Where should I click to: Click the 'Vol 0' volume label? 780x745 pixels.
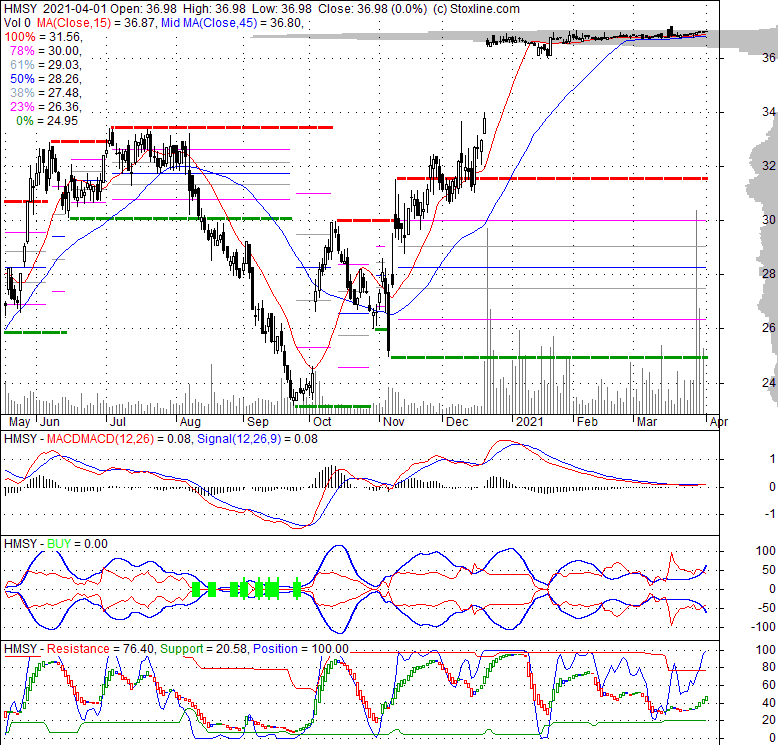click(x=17, y=23)
